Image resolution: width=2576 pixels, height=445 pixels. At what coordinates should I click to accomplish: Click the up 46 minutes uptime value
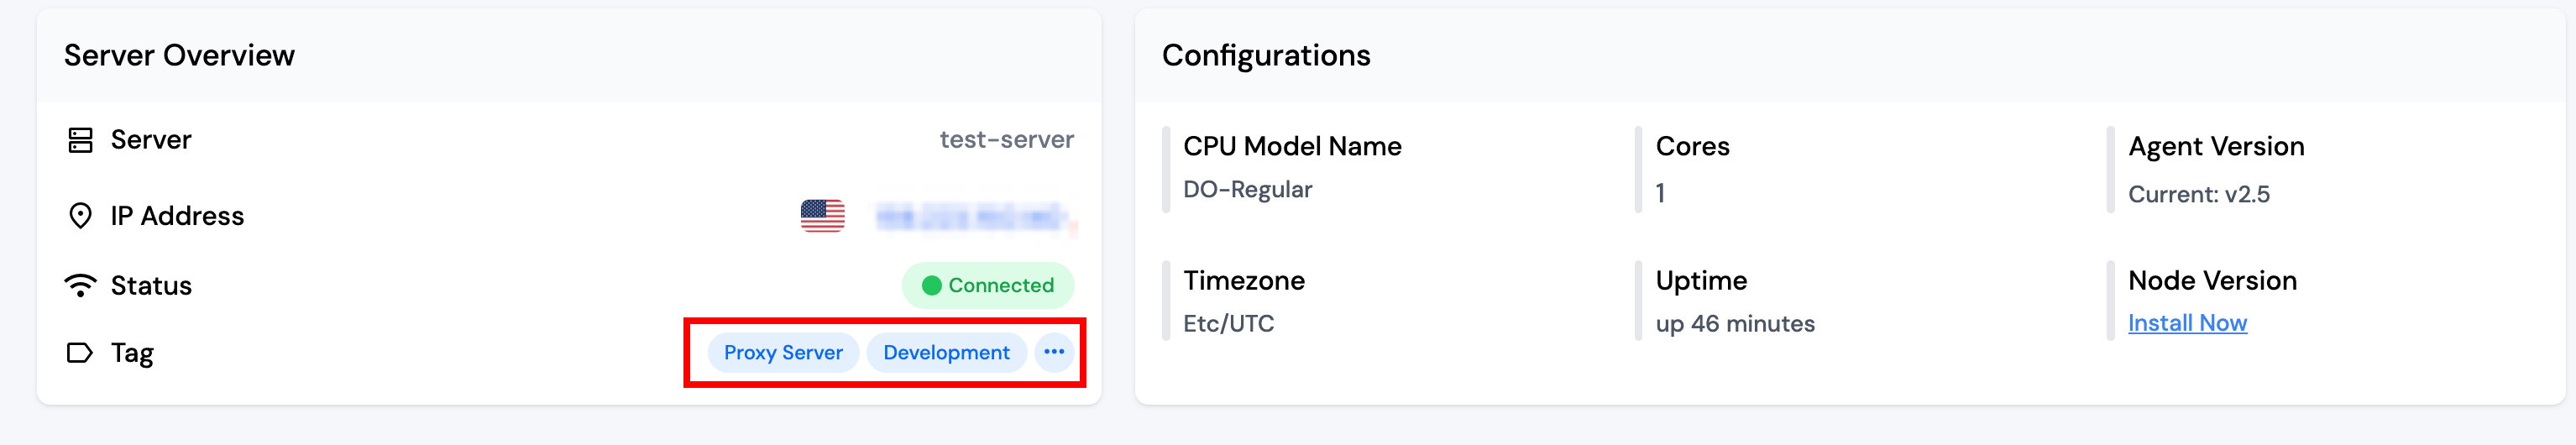tap(1734, 324)
